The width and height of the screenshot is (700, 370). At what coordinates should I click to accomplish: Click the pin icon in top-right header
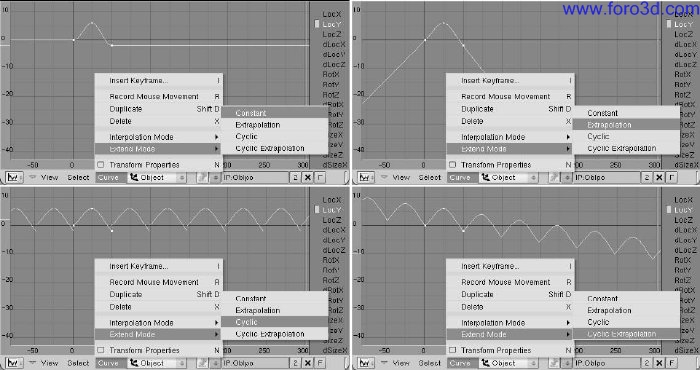pos(555,178)
